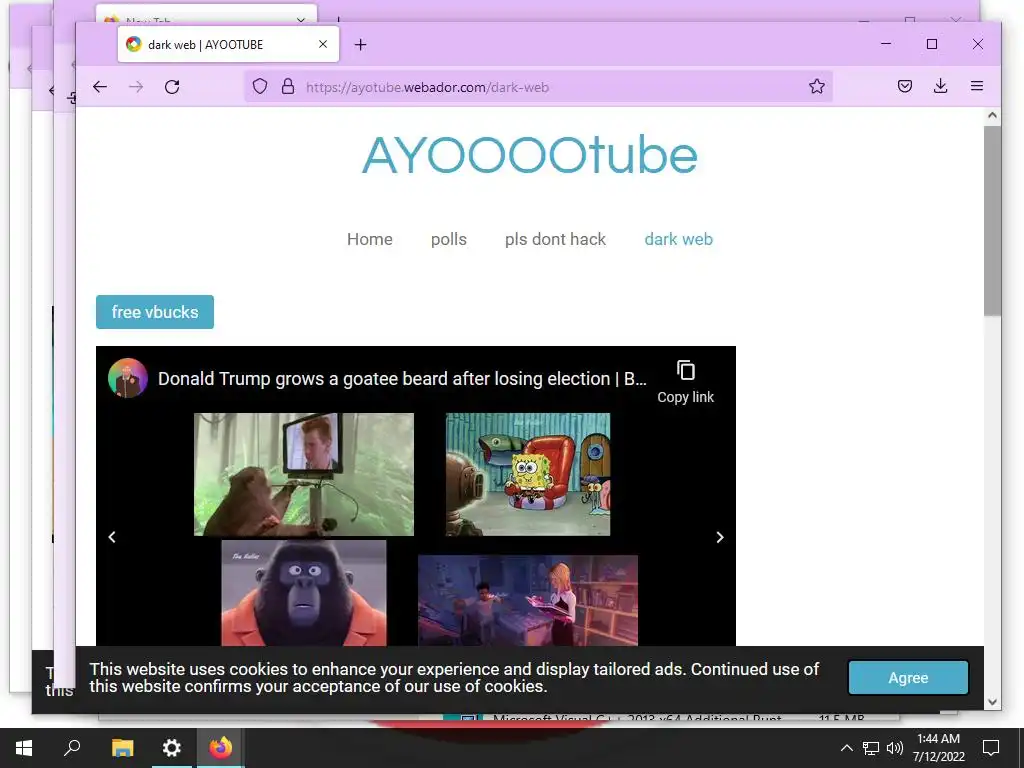1024x768 pixels.
Task: Go back using the browser back arrow
Action: (x=99, y=87)
